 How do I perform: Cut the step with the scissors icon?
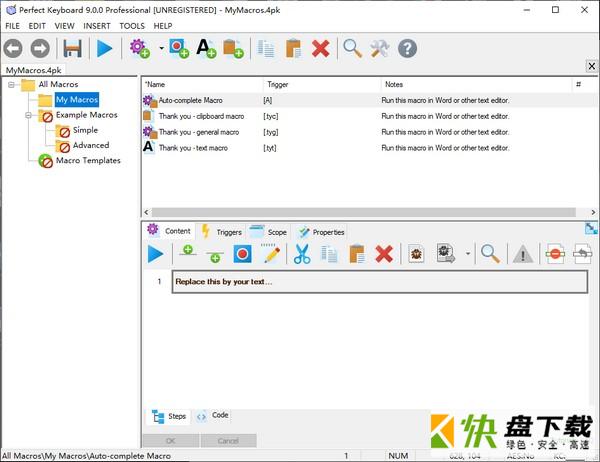(302, 254)
